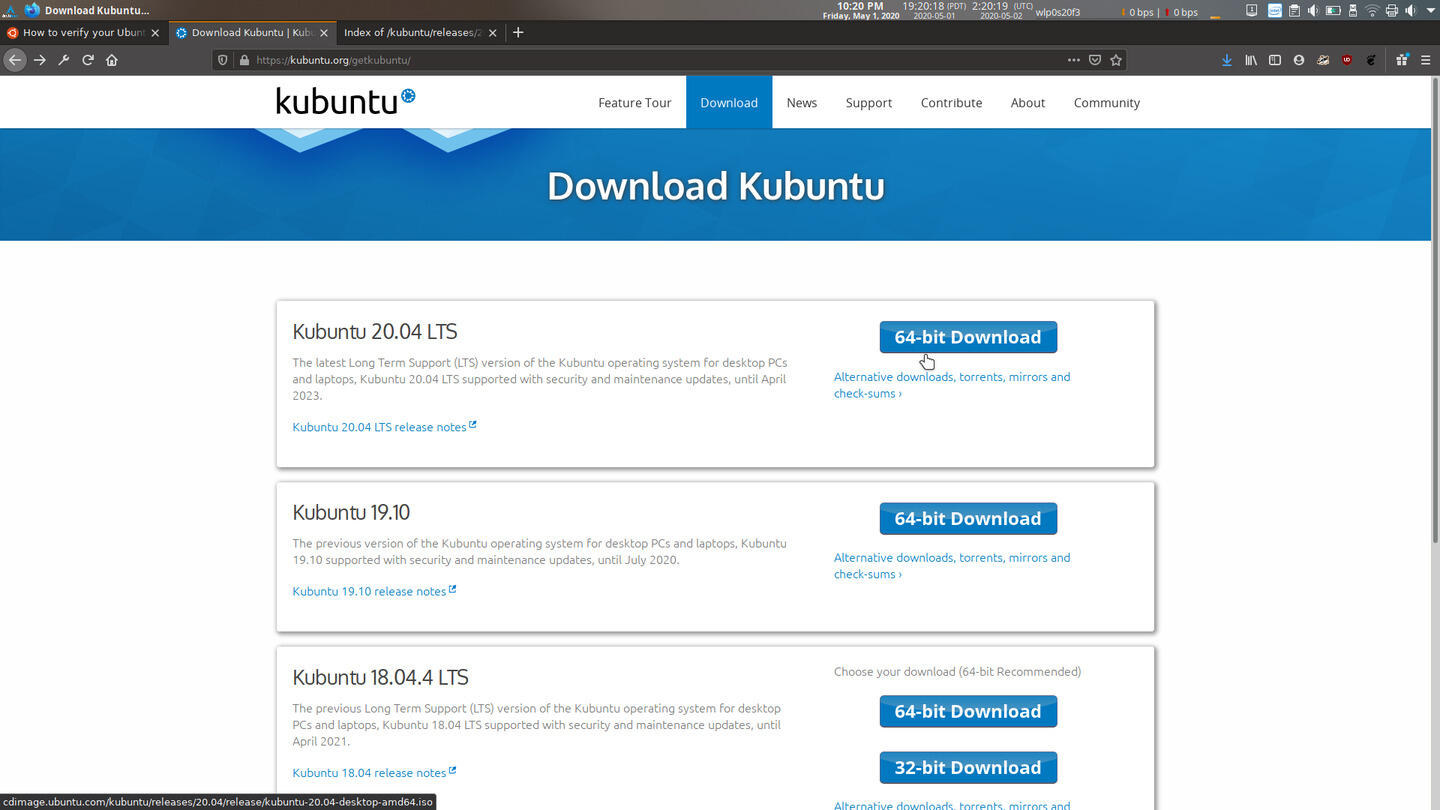The image size is (1440, 810).
Task: Click the panel clock showing 10:20 PM
Action: point(860,10)
